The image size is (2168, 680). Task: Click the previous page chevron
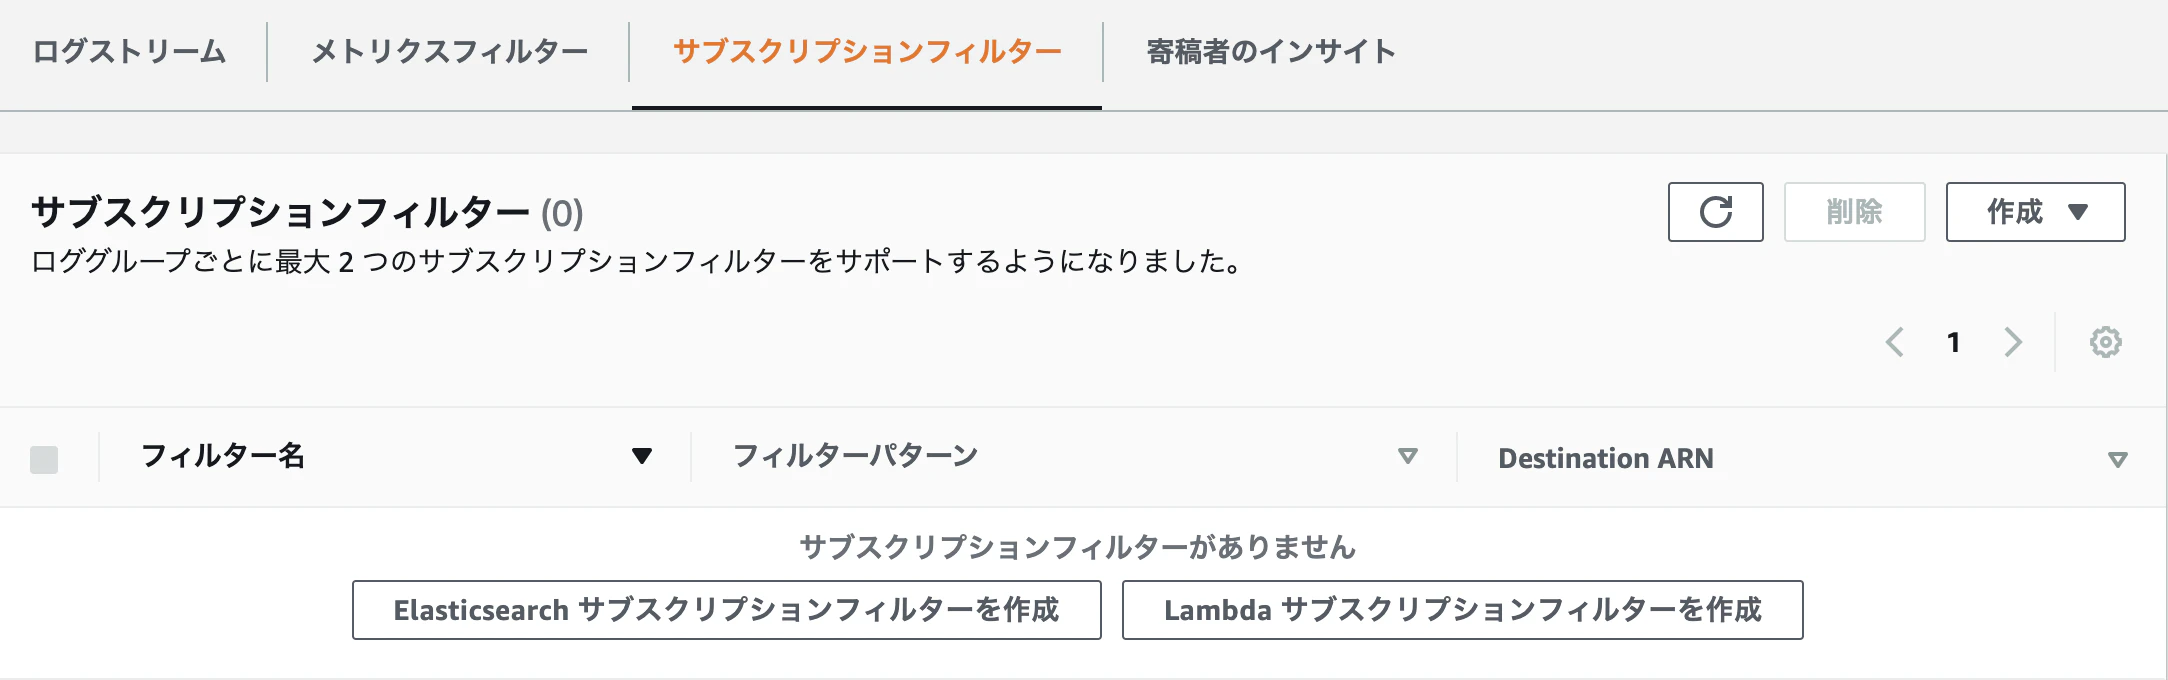1893,342
